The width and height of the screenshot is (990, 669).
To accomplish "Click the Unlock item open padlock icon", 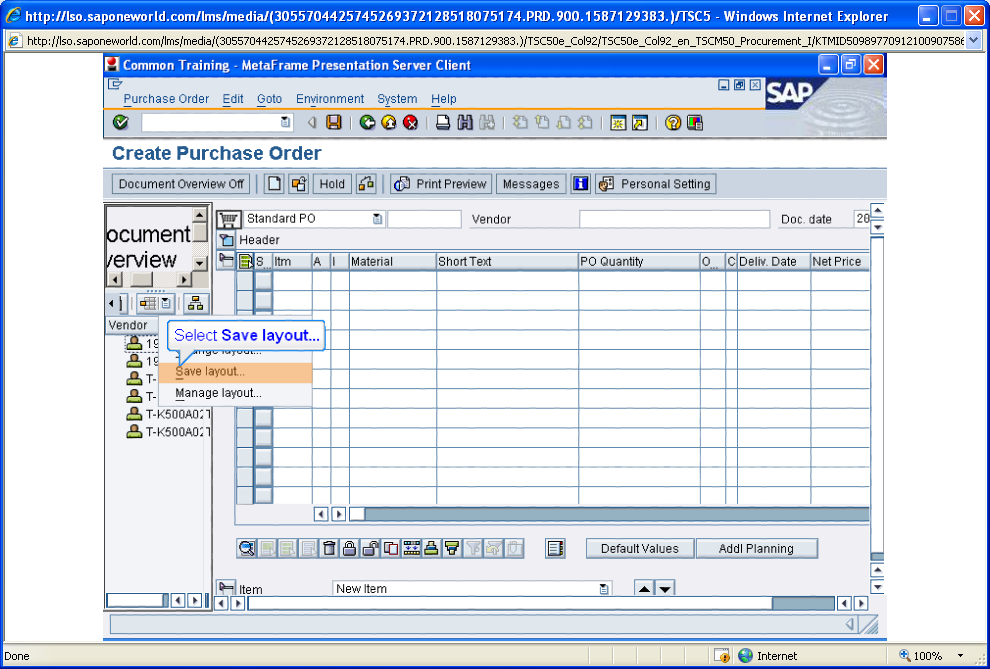I will (x=371, y=548).
